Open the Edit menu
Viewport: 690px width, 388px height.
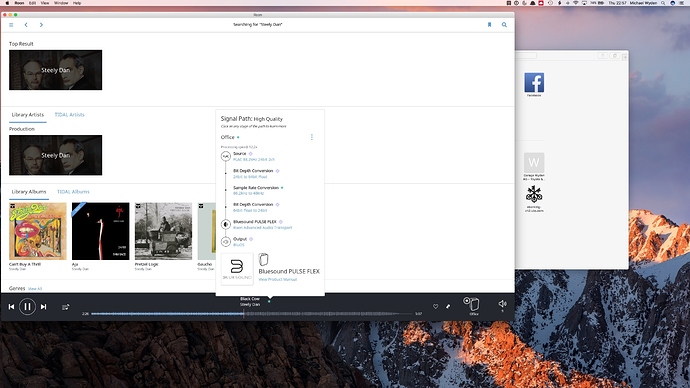click(33, 3)
